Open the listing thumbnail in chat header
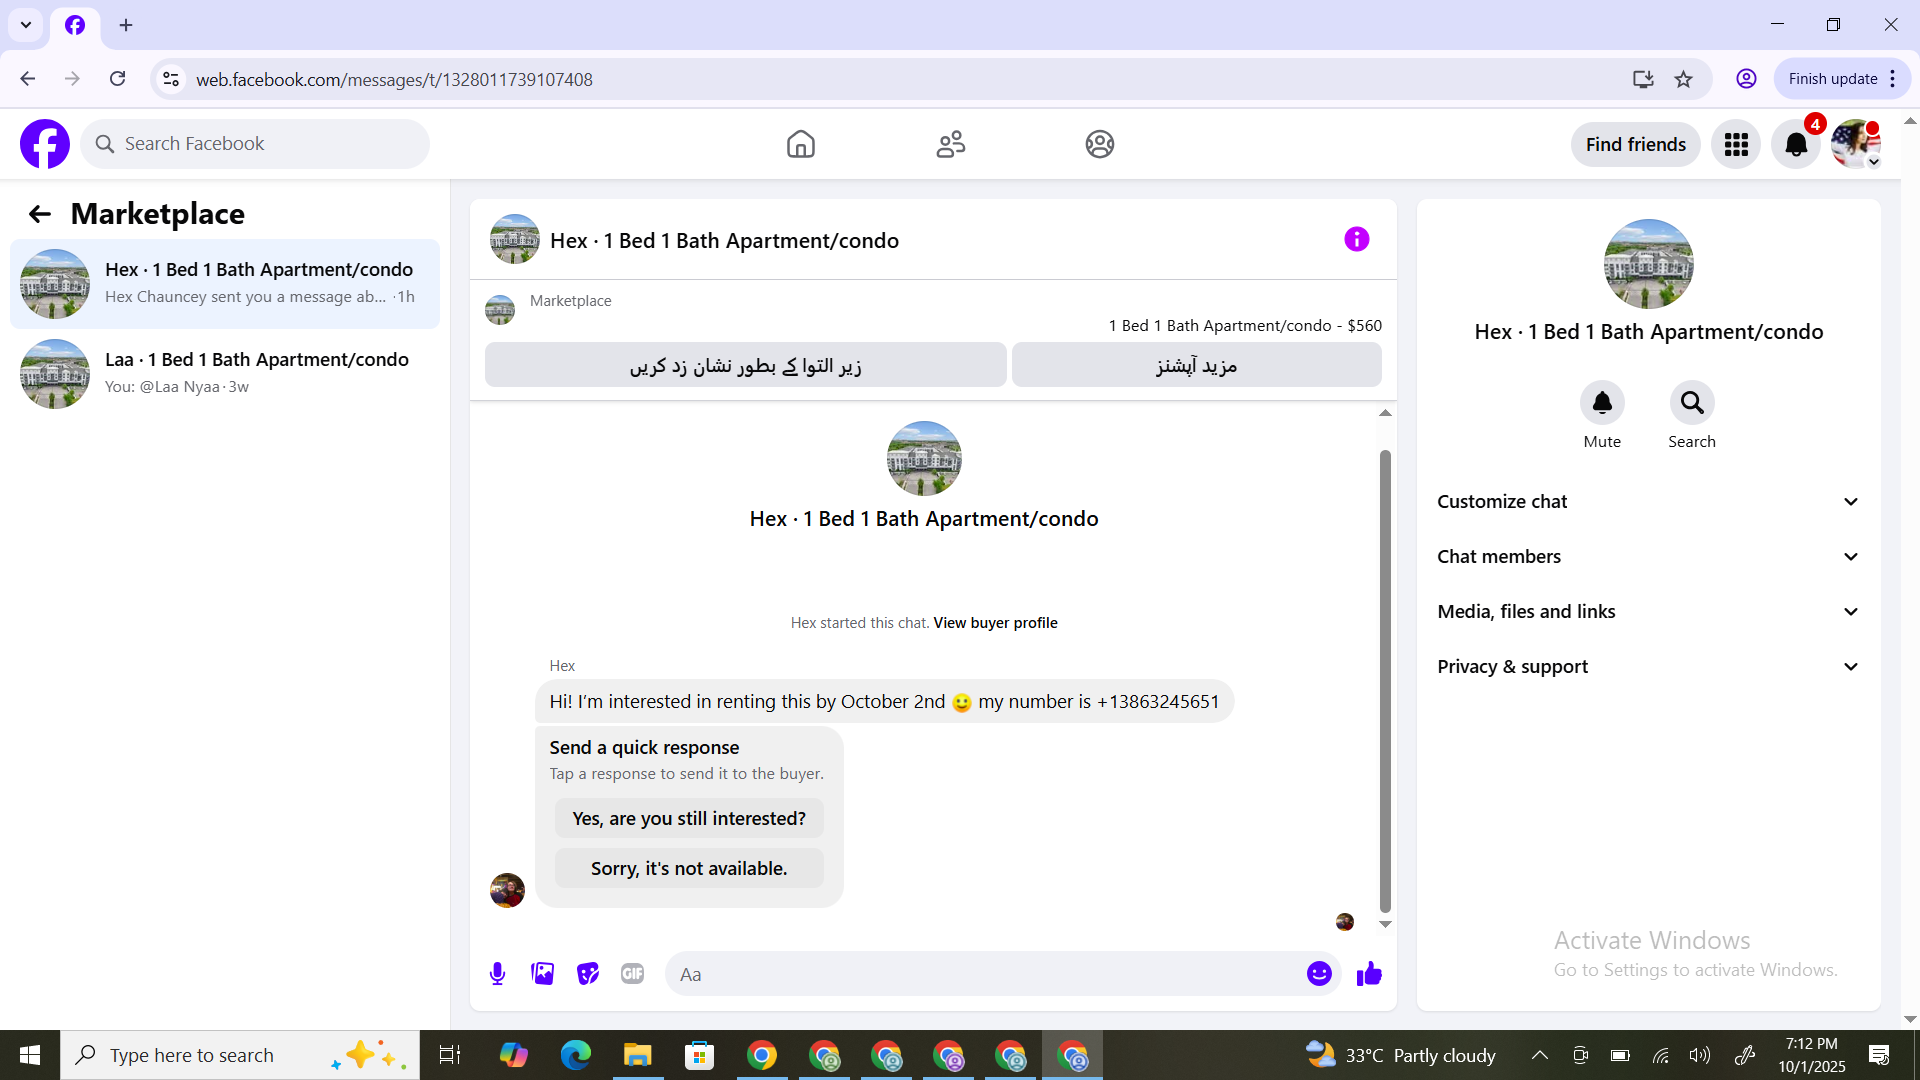 [x=515, y=239]
